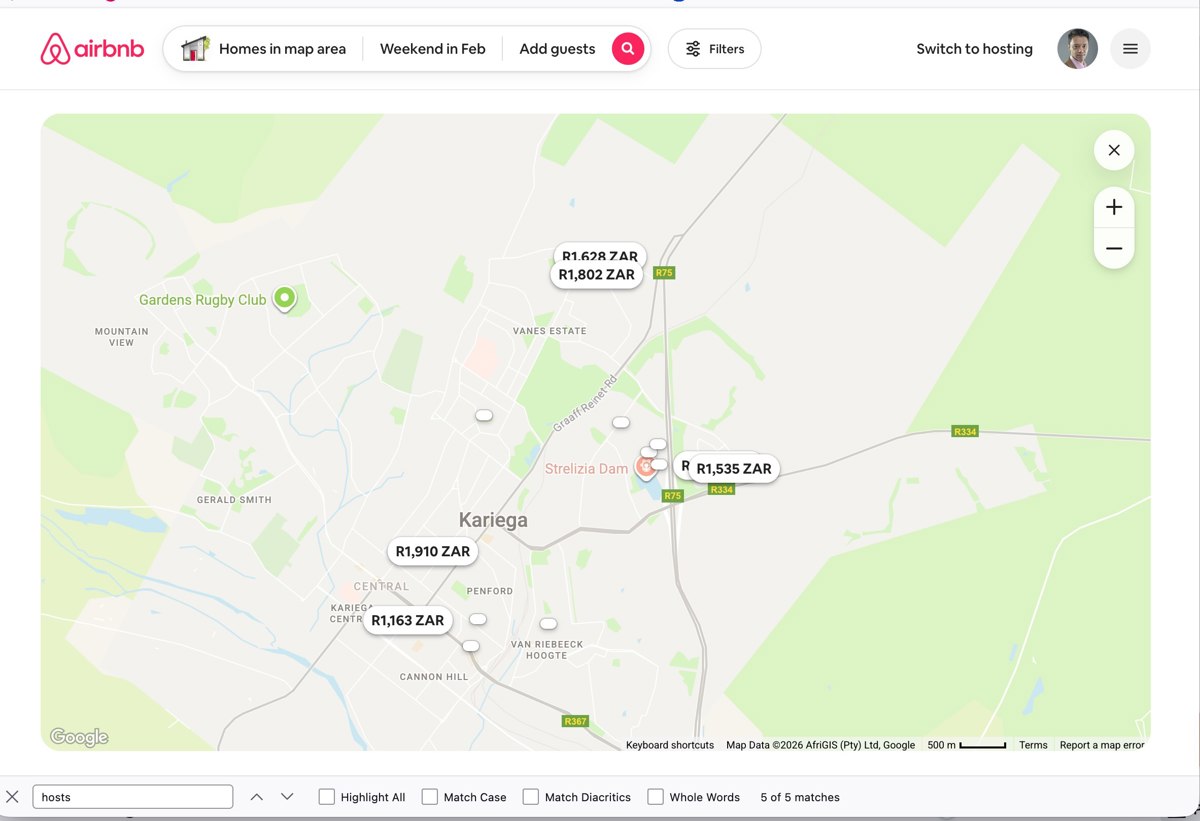Zoom out on the map
Image resolution: width=1200 pixels, height=821 pixels.
pos(1114,248)
